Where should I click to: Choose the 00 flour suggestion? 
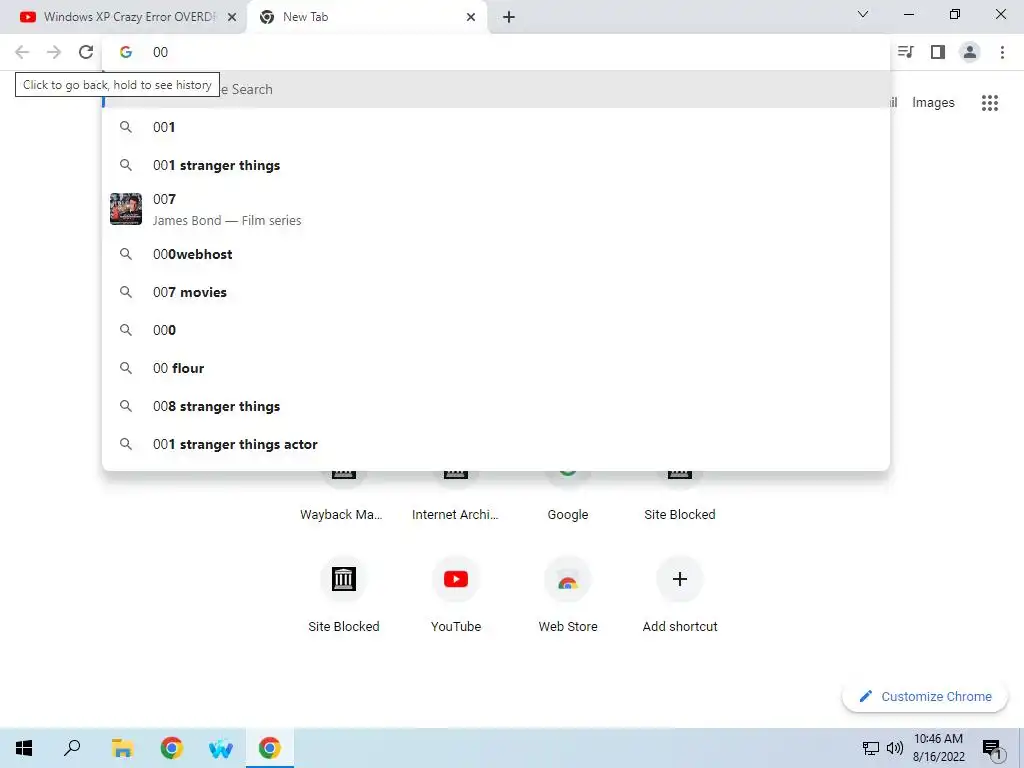click(496, 368)
